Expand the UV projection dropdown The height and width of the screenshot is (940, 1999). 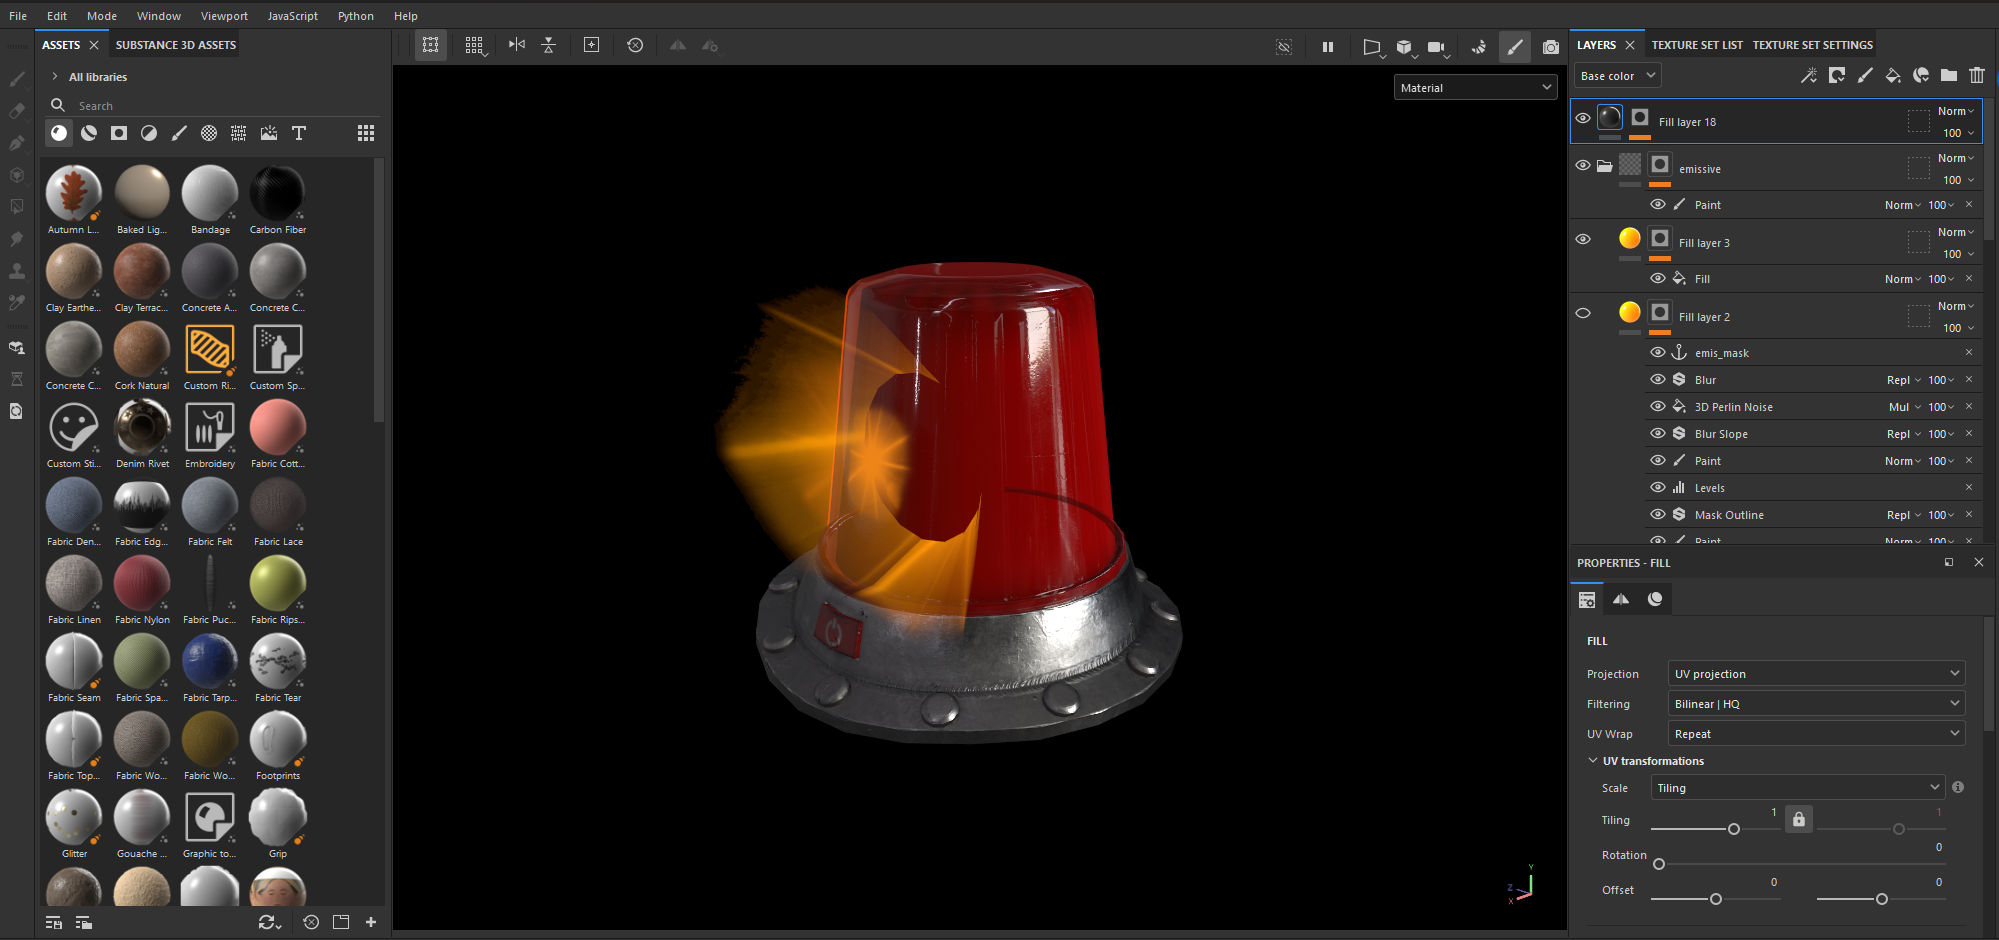[1815, 674]
